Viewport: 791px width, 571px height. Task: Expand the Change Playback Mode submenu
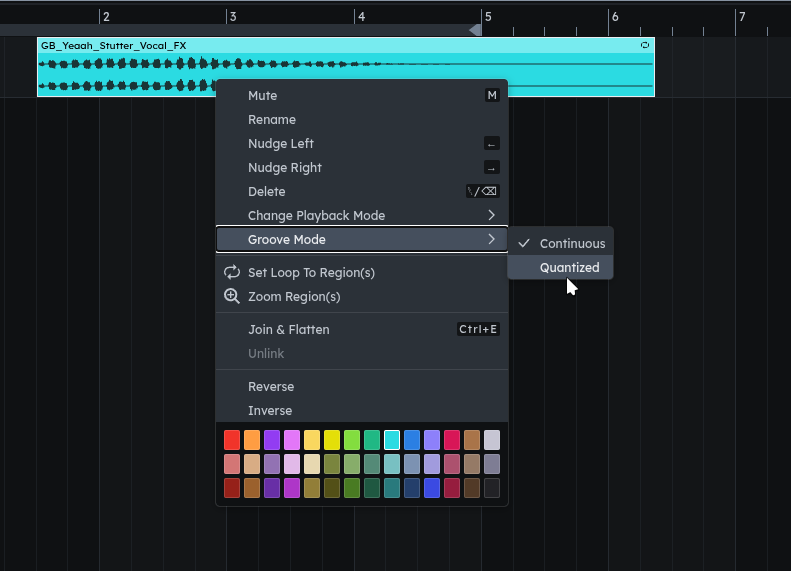(x=362, y=215)
